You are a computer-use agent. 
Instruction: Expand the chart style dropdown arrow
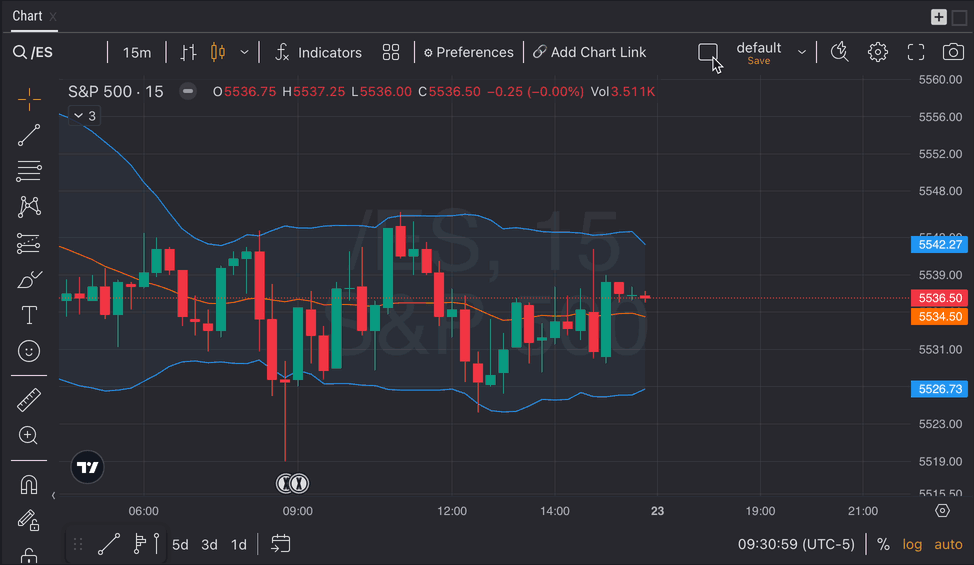coord(244,52)
